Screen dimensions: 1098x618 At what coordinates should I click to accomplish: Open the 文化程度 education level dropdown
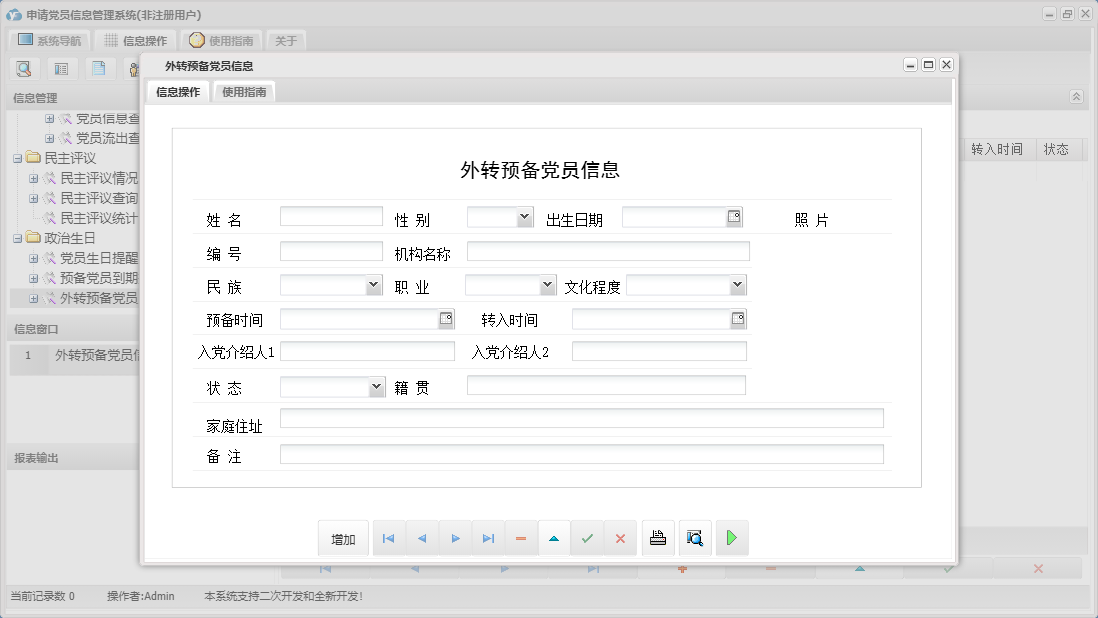coord(737,285)
